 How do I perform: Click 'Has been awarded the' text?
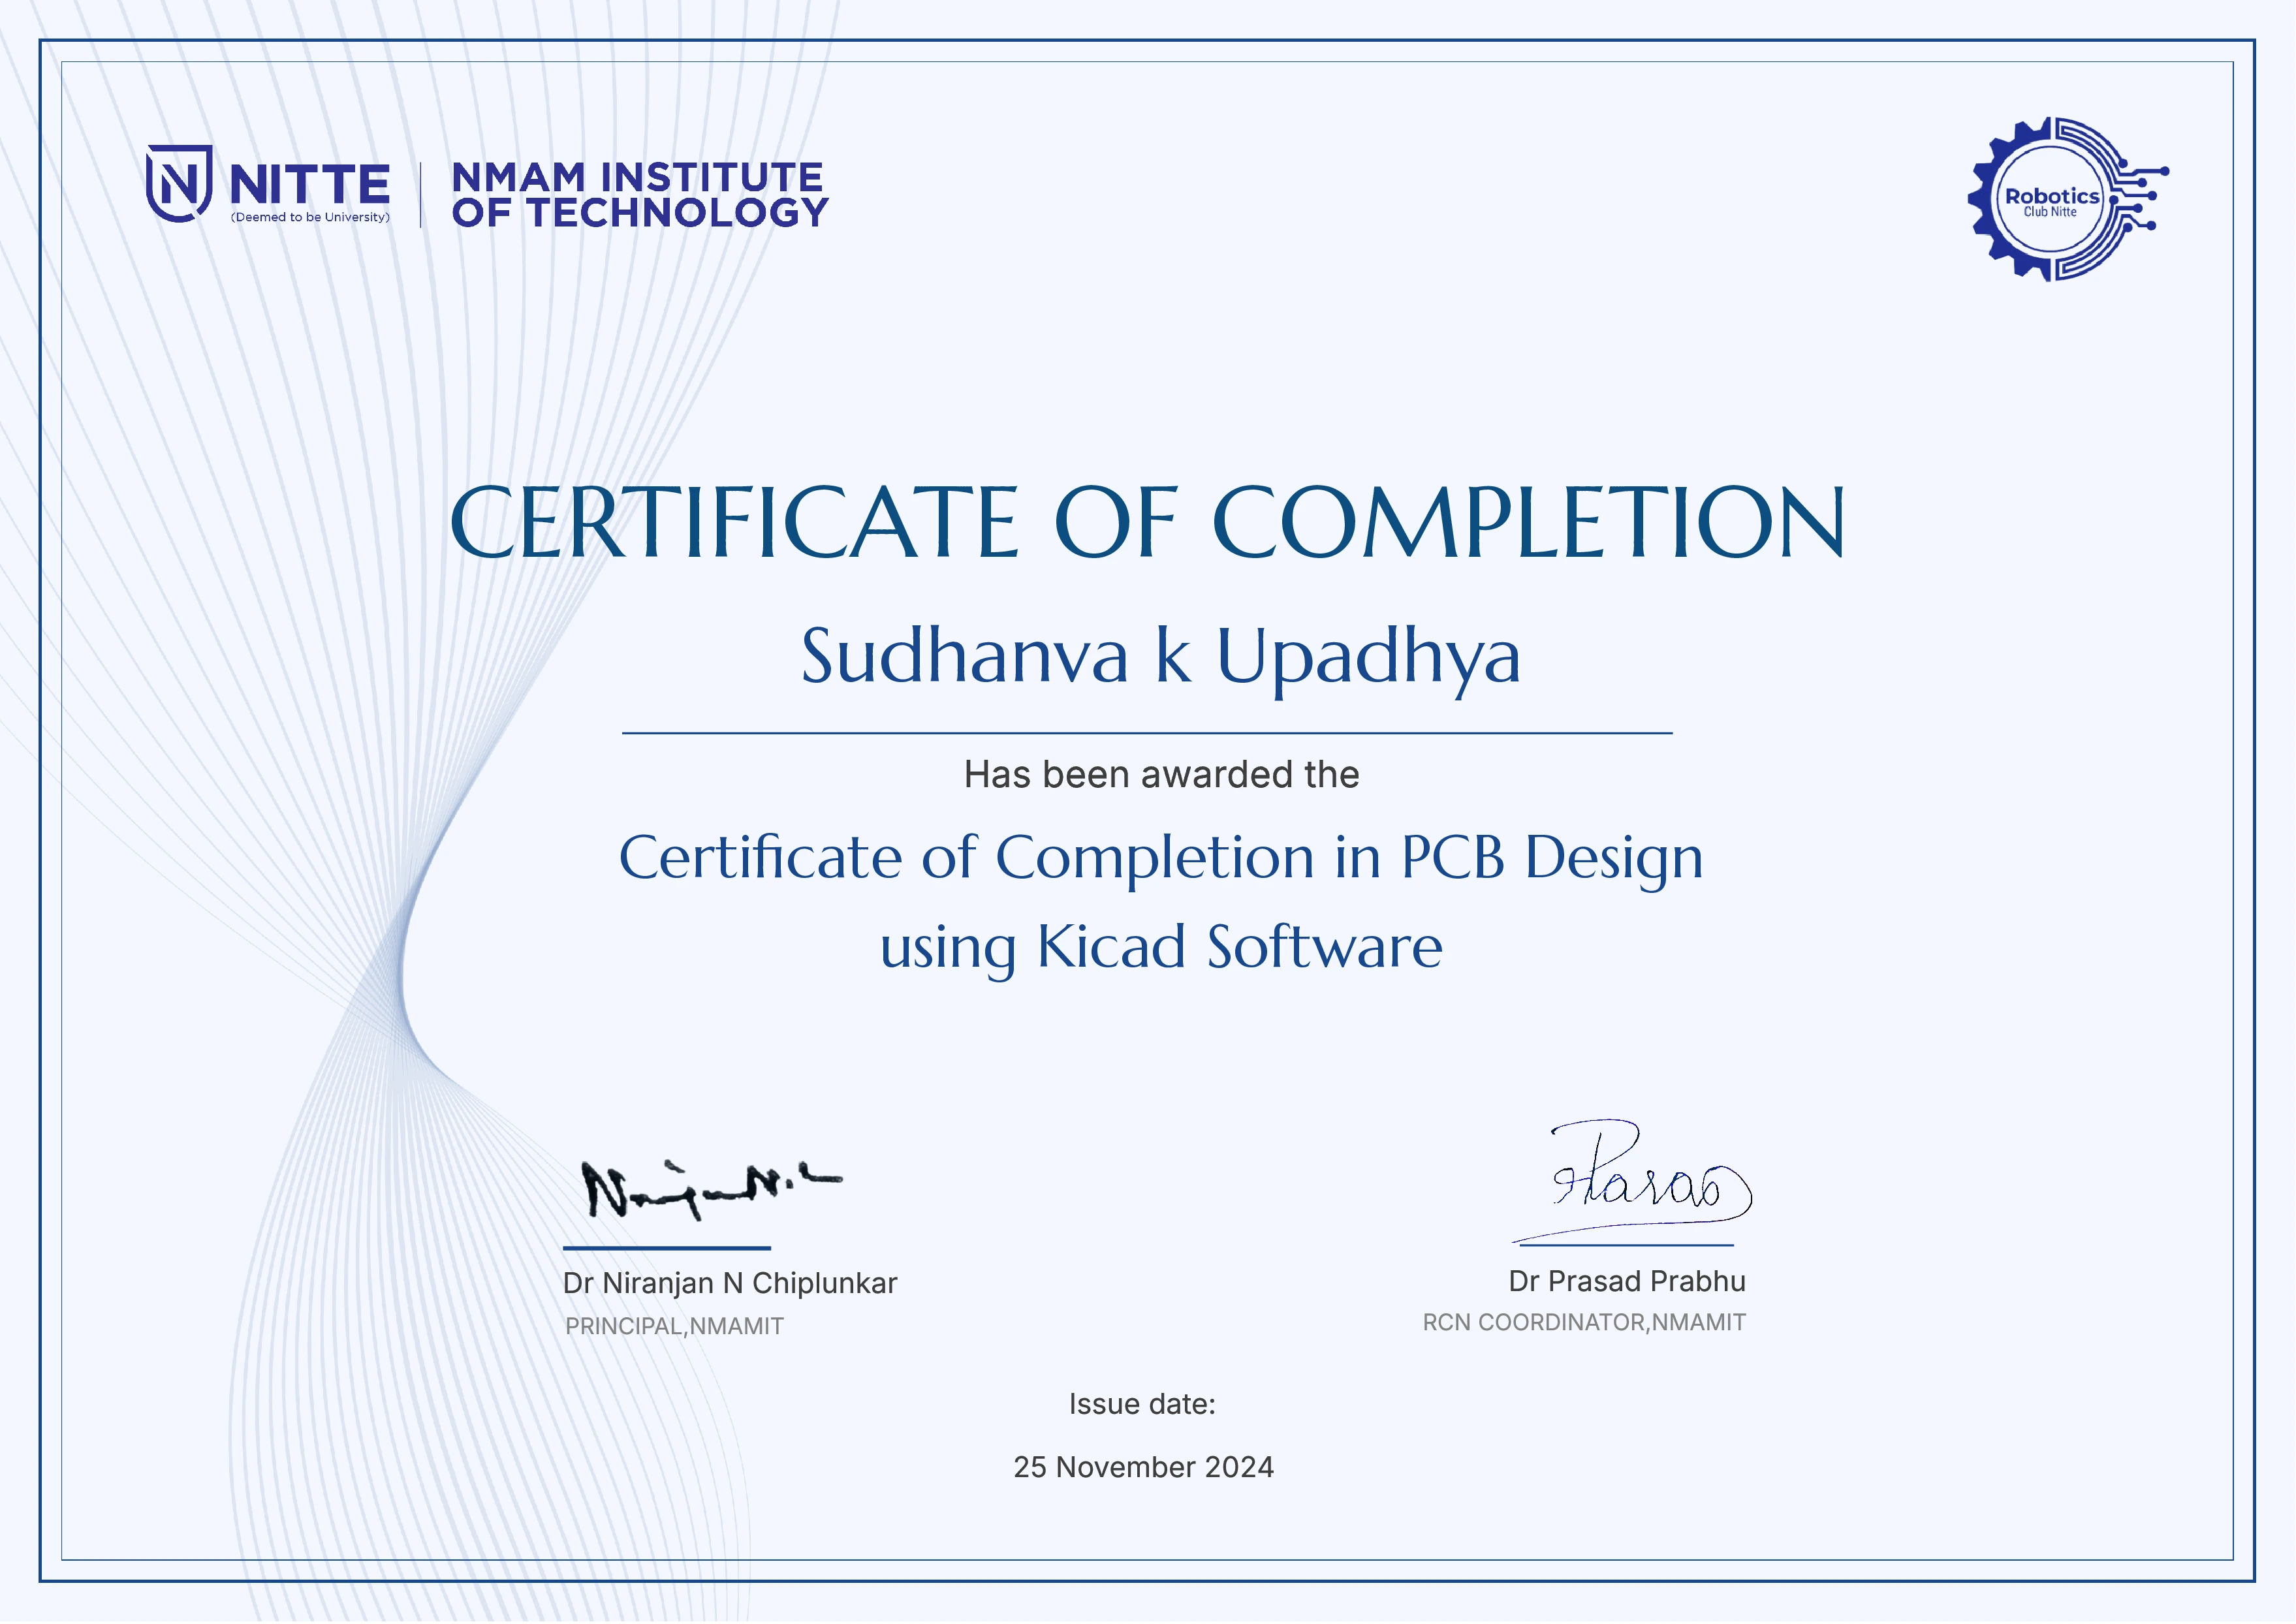[x=1161, y=775]
